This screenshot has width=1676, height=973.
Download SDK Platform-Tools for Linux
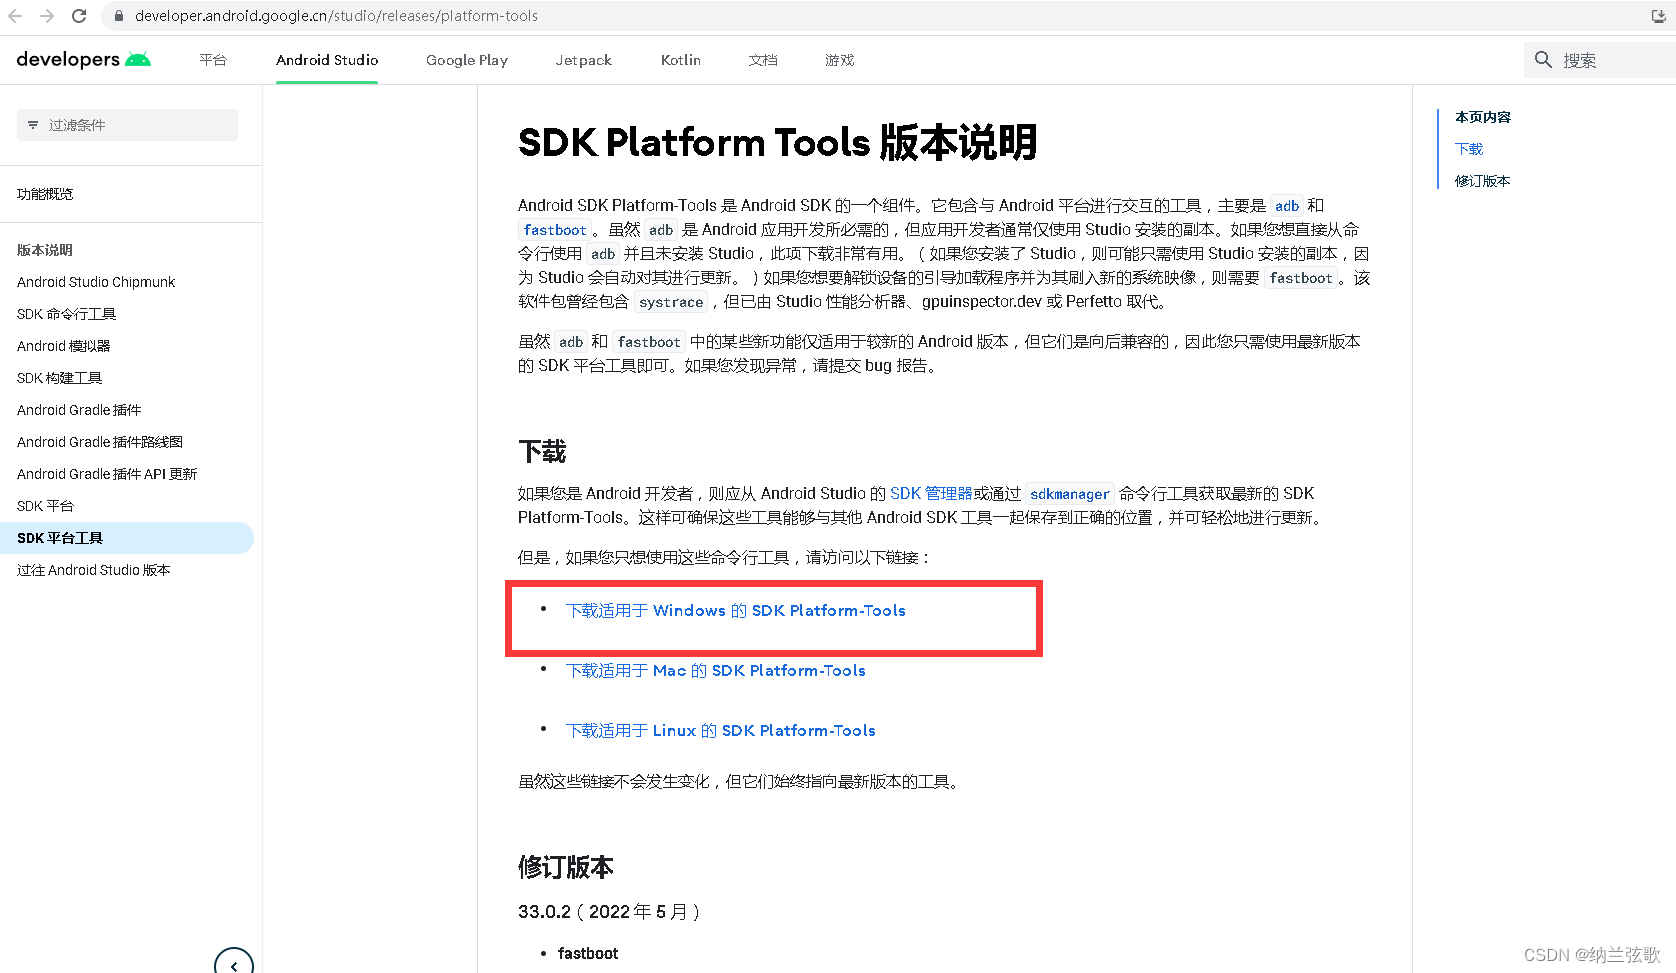719,730
